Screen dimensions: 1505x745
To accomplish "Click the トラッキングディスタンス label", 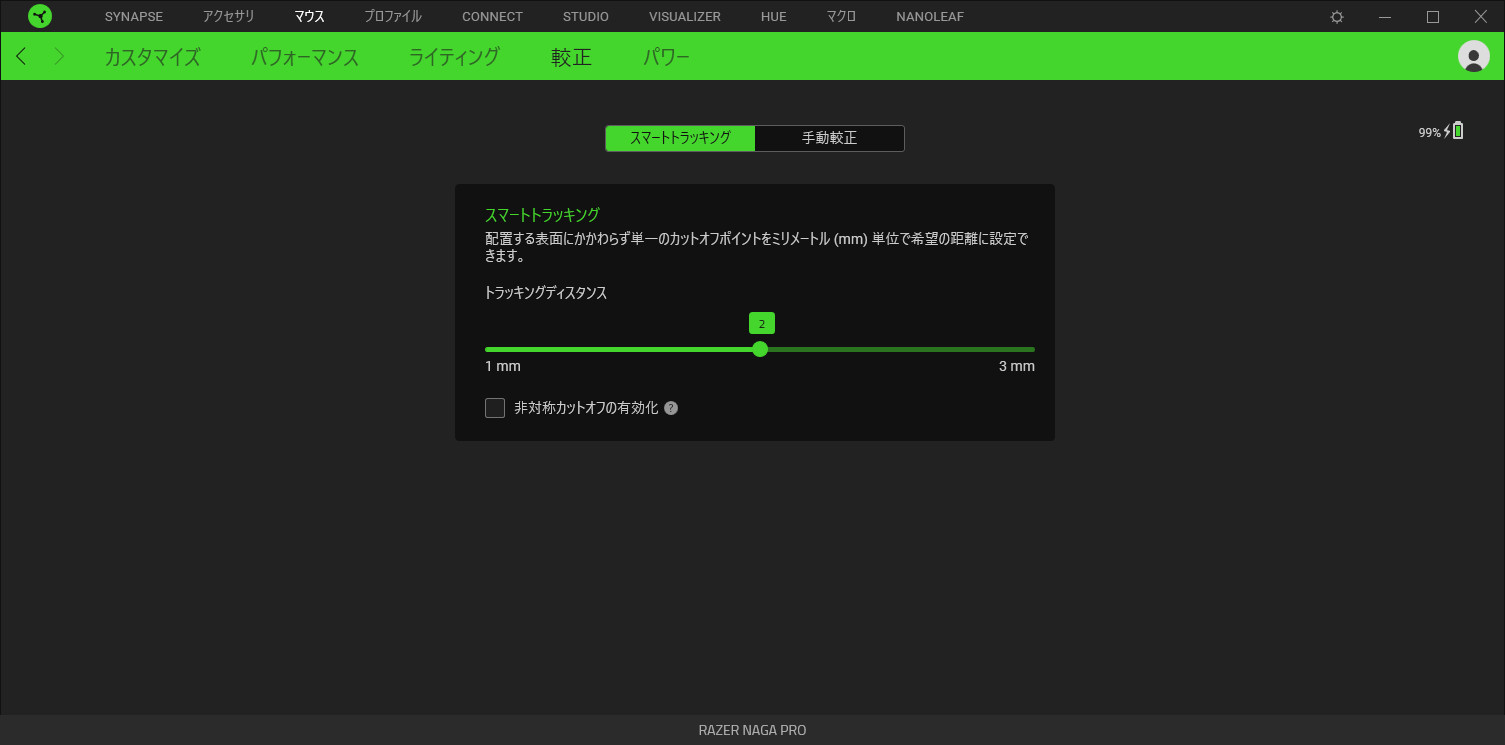I will pos(546,293).
